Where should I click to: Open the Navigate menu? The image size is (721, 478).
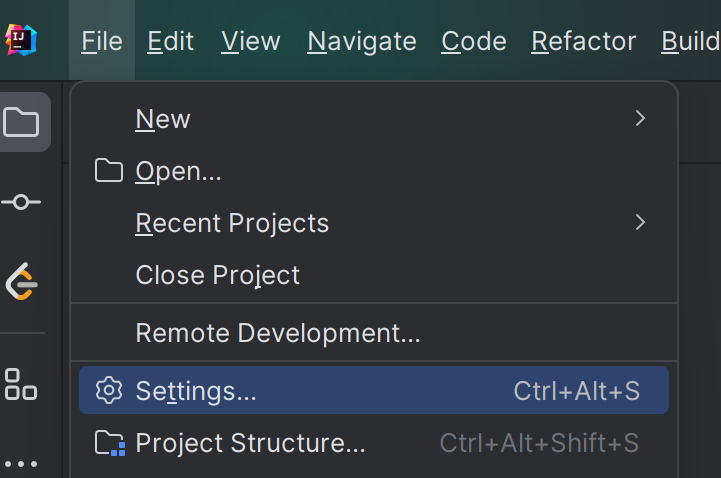pyautogui.click(x=362, y=41)
